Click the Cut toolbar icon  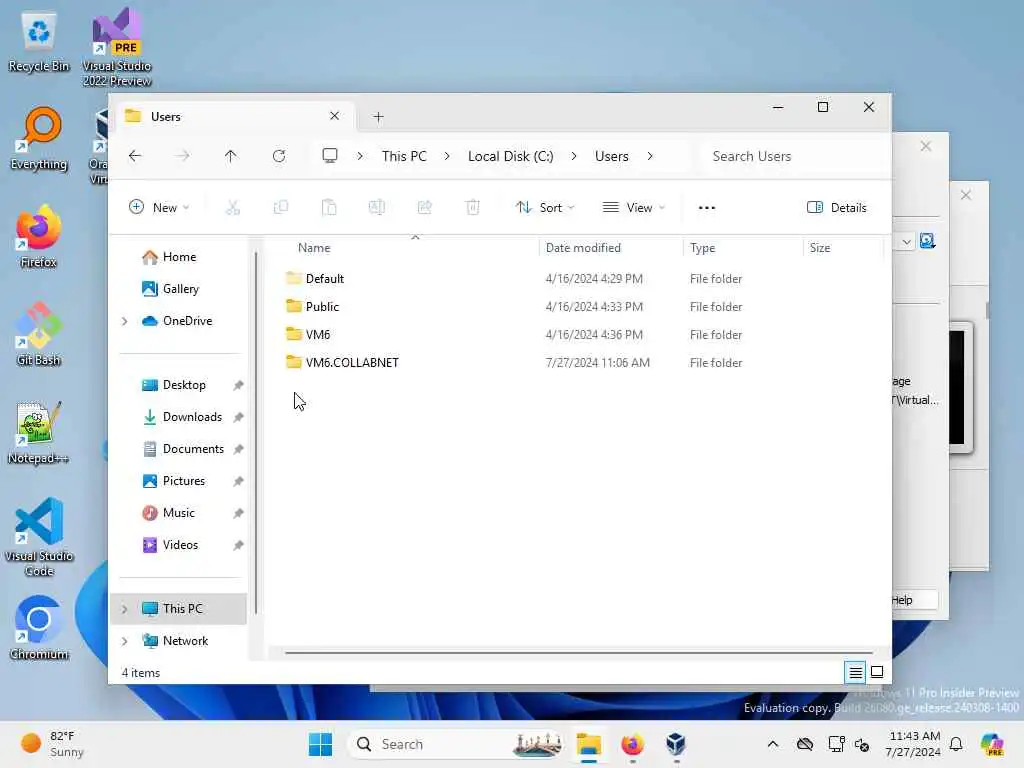(x=232, y=208)
